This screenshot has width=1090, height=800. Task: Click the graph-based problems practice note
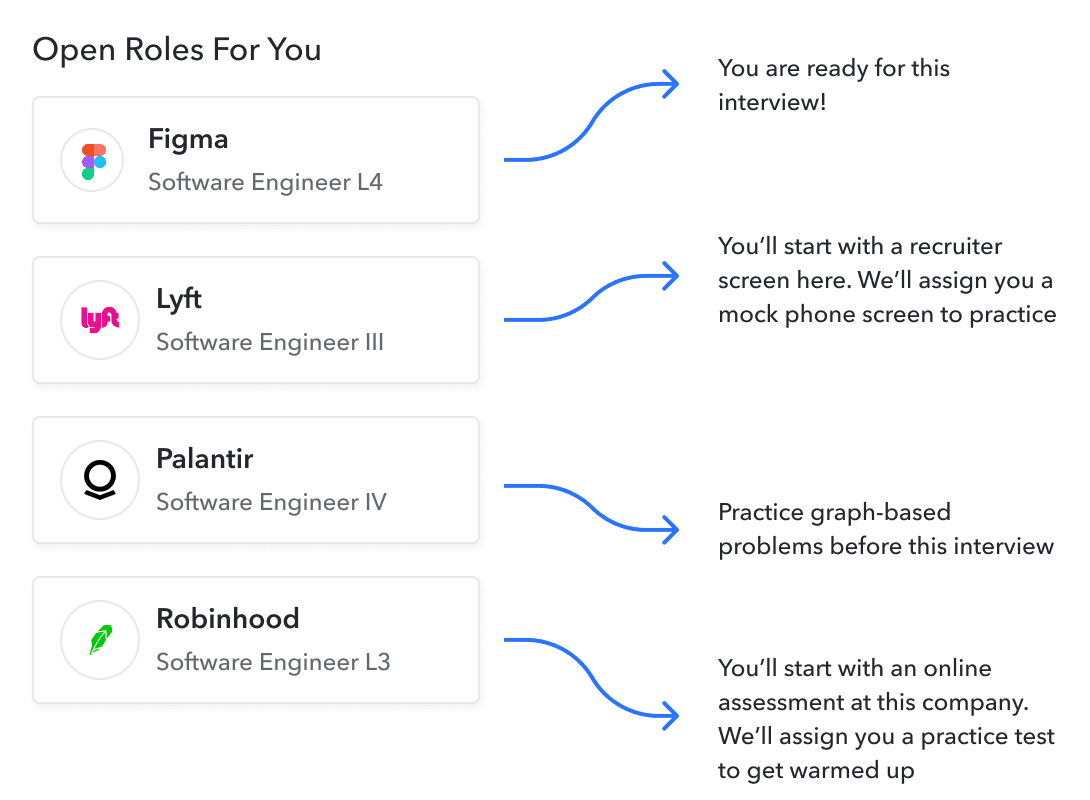pyautogui.click(x=886, y=529)
